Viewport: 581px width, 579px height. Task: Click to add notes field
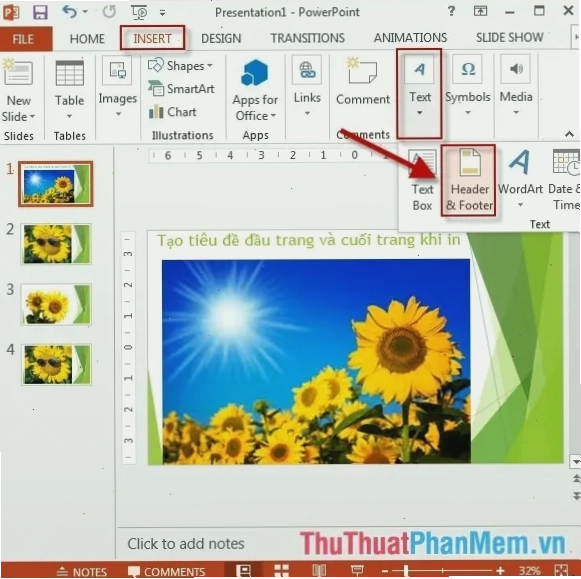(186, 544)
